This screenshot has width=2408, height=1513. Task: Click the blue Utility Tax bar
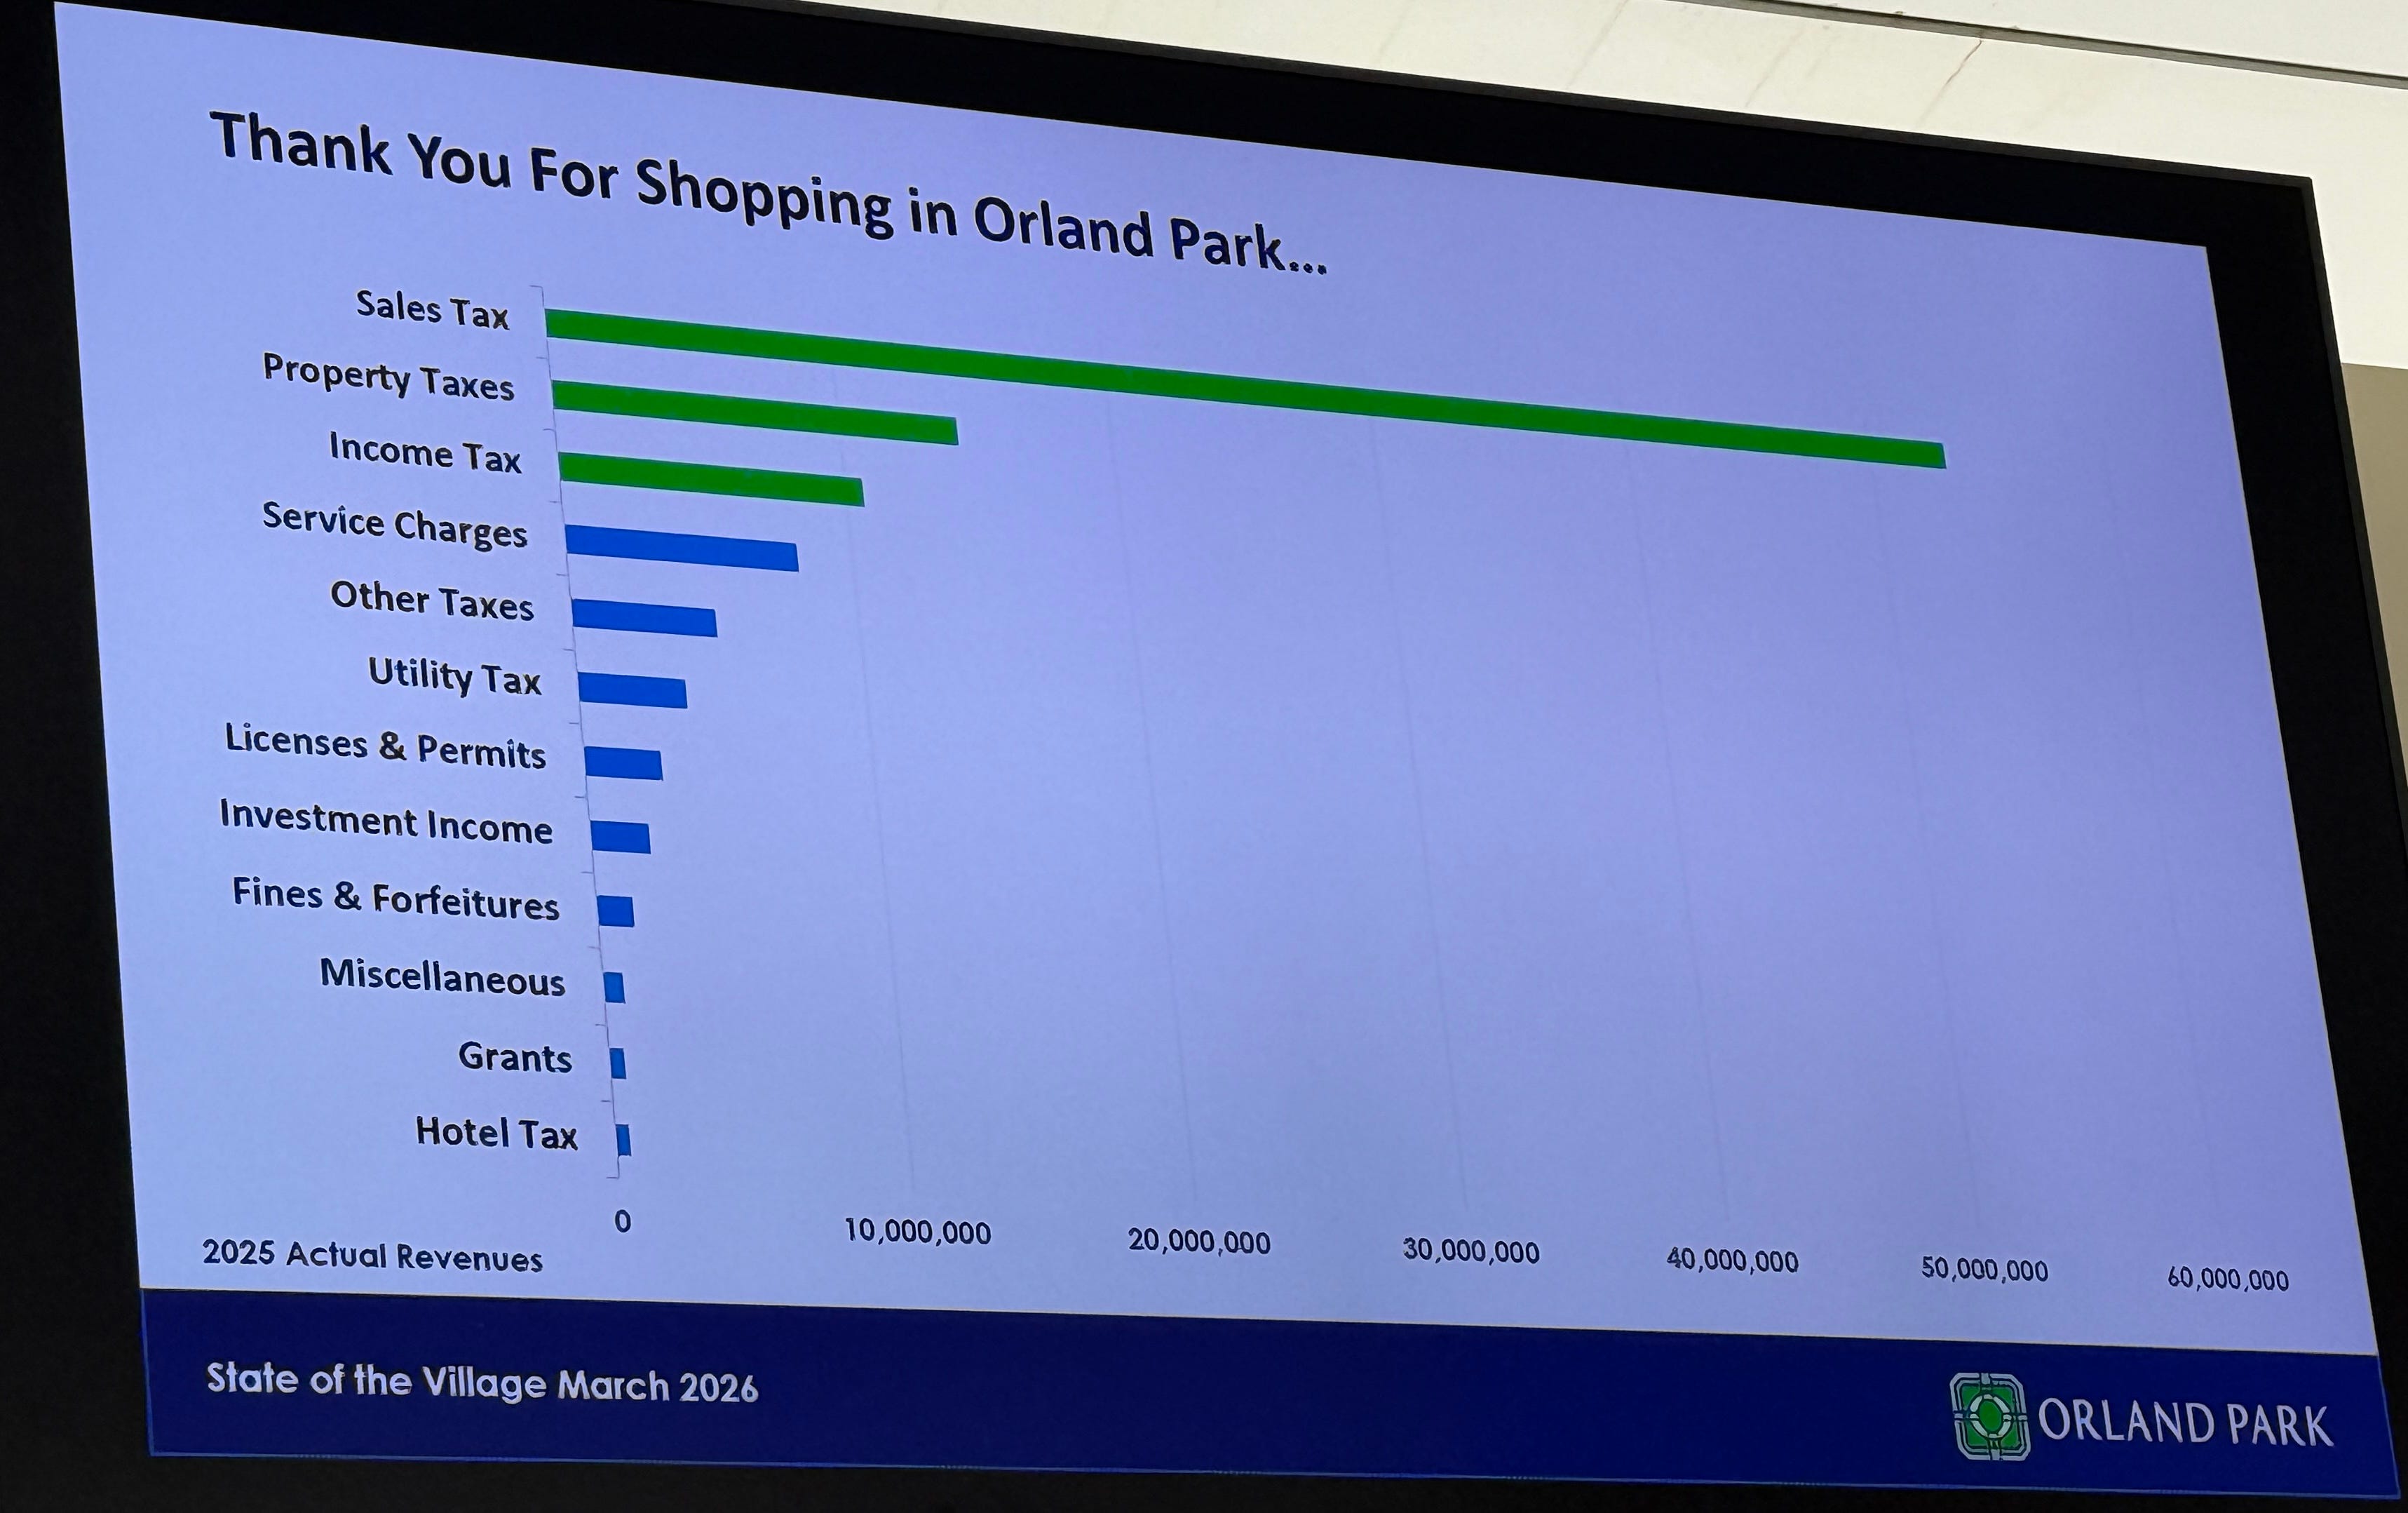(632, 690)
